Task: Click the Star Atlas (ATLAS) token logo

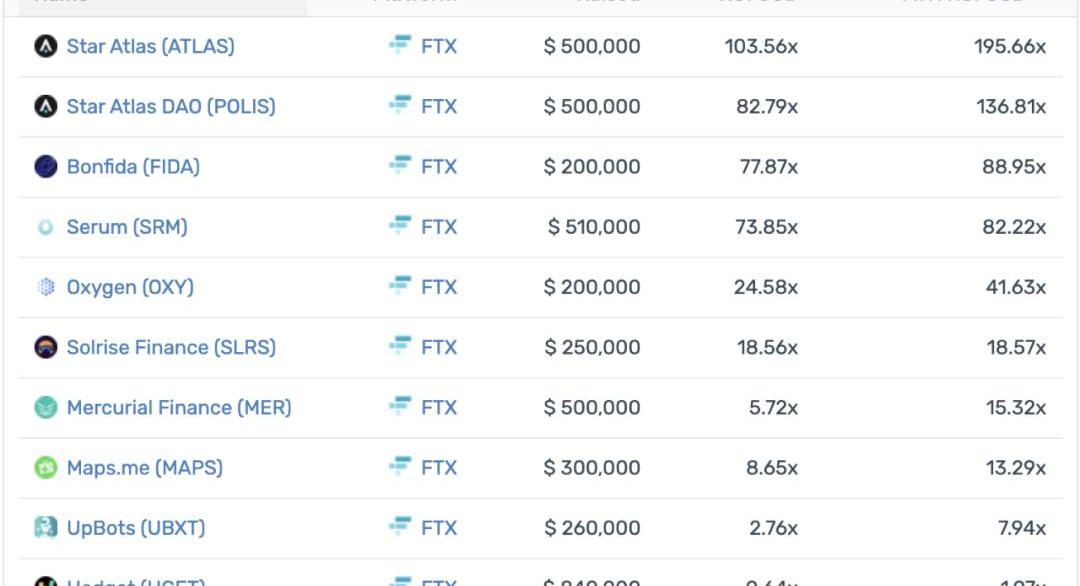Action: [x=45, y=46]
